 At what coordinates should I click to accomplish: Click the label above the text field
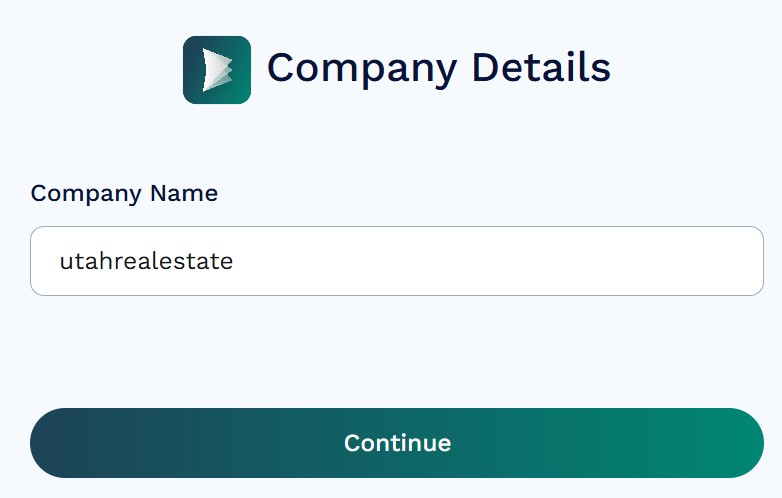click(124, 193)
